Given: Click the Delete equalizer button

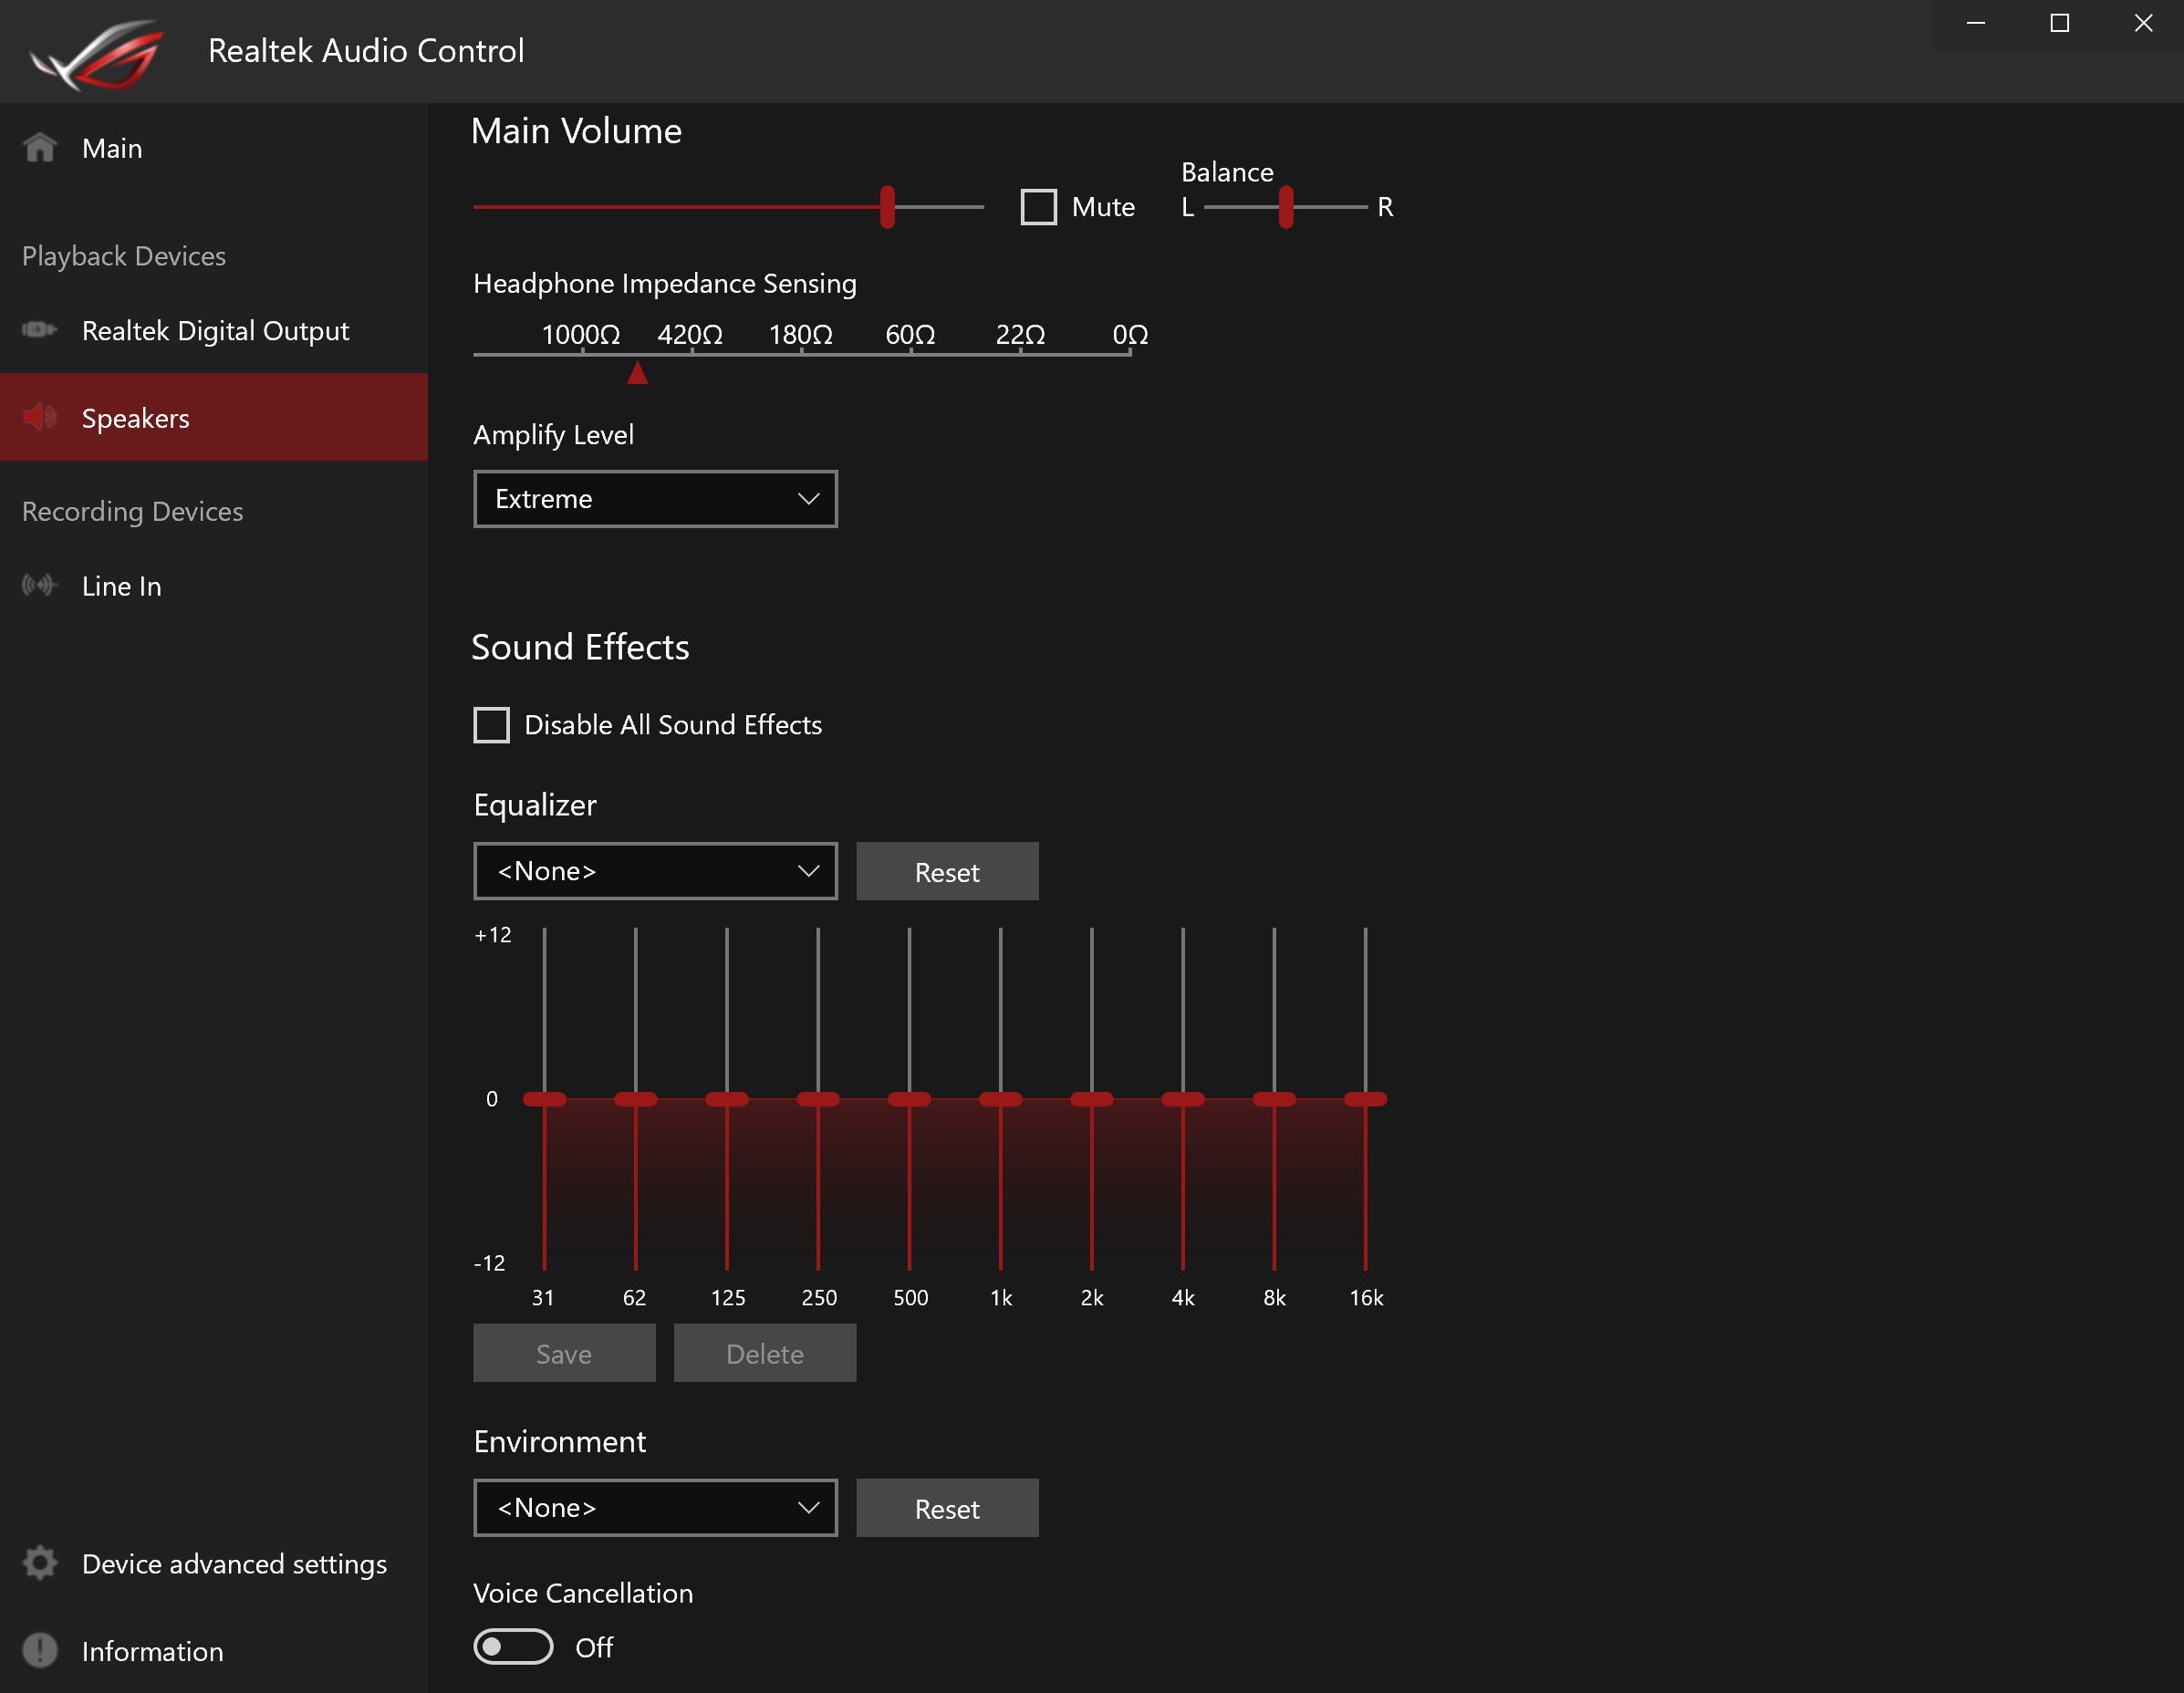Looking at the screenshot, I should (765, 1354).
